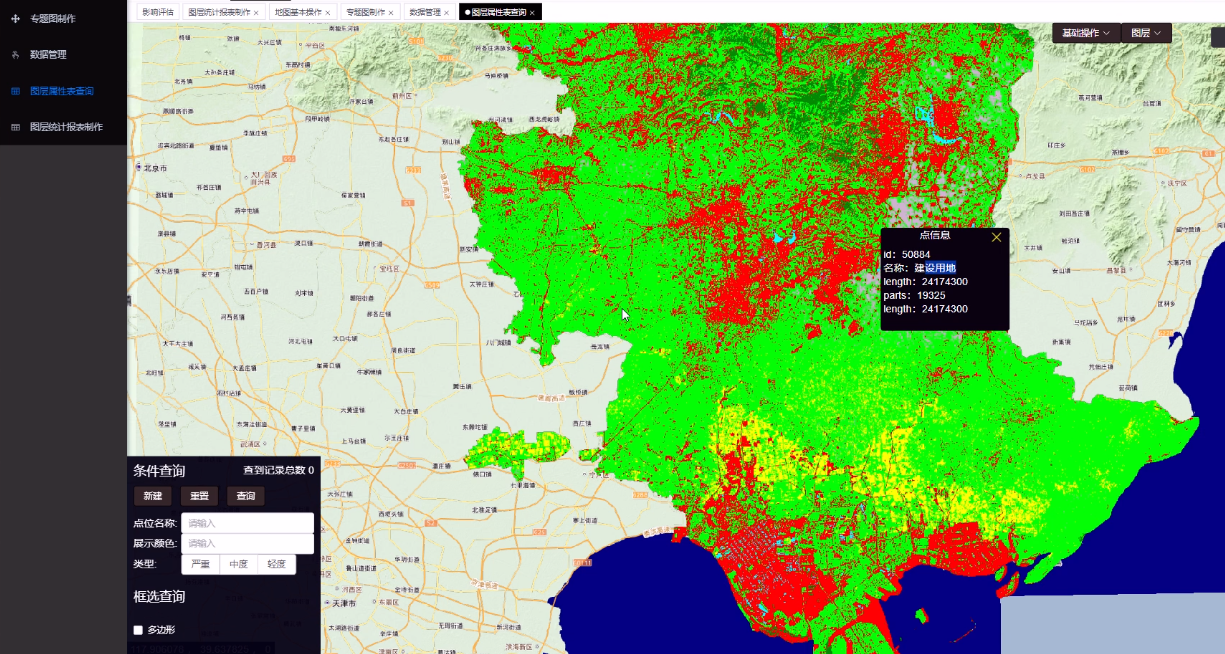Close the 地图基本操作 tab via its X

click(x=328, y=13)
